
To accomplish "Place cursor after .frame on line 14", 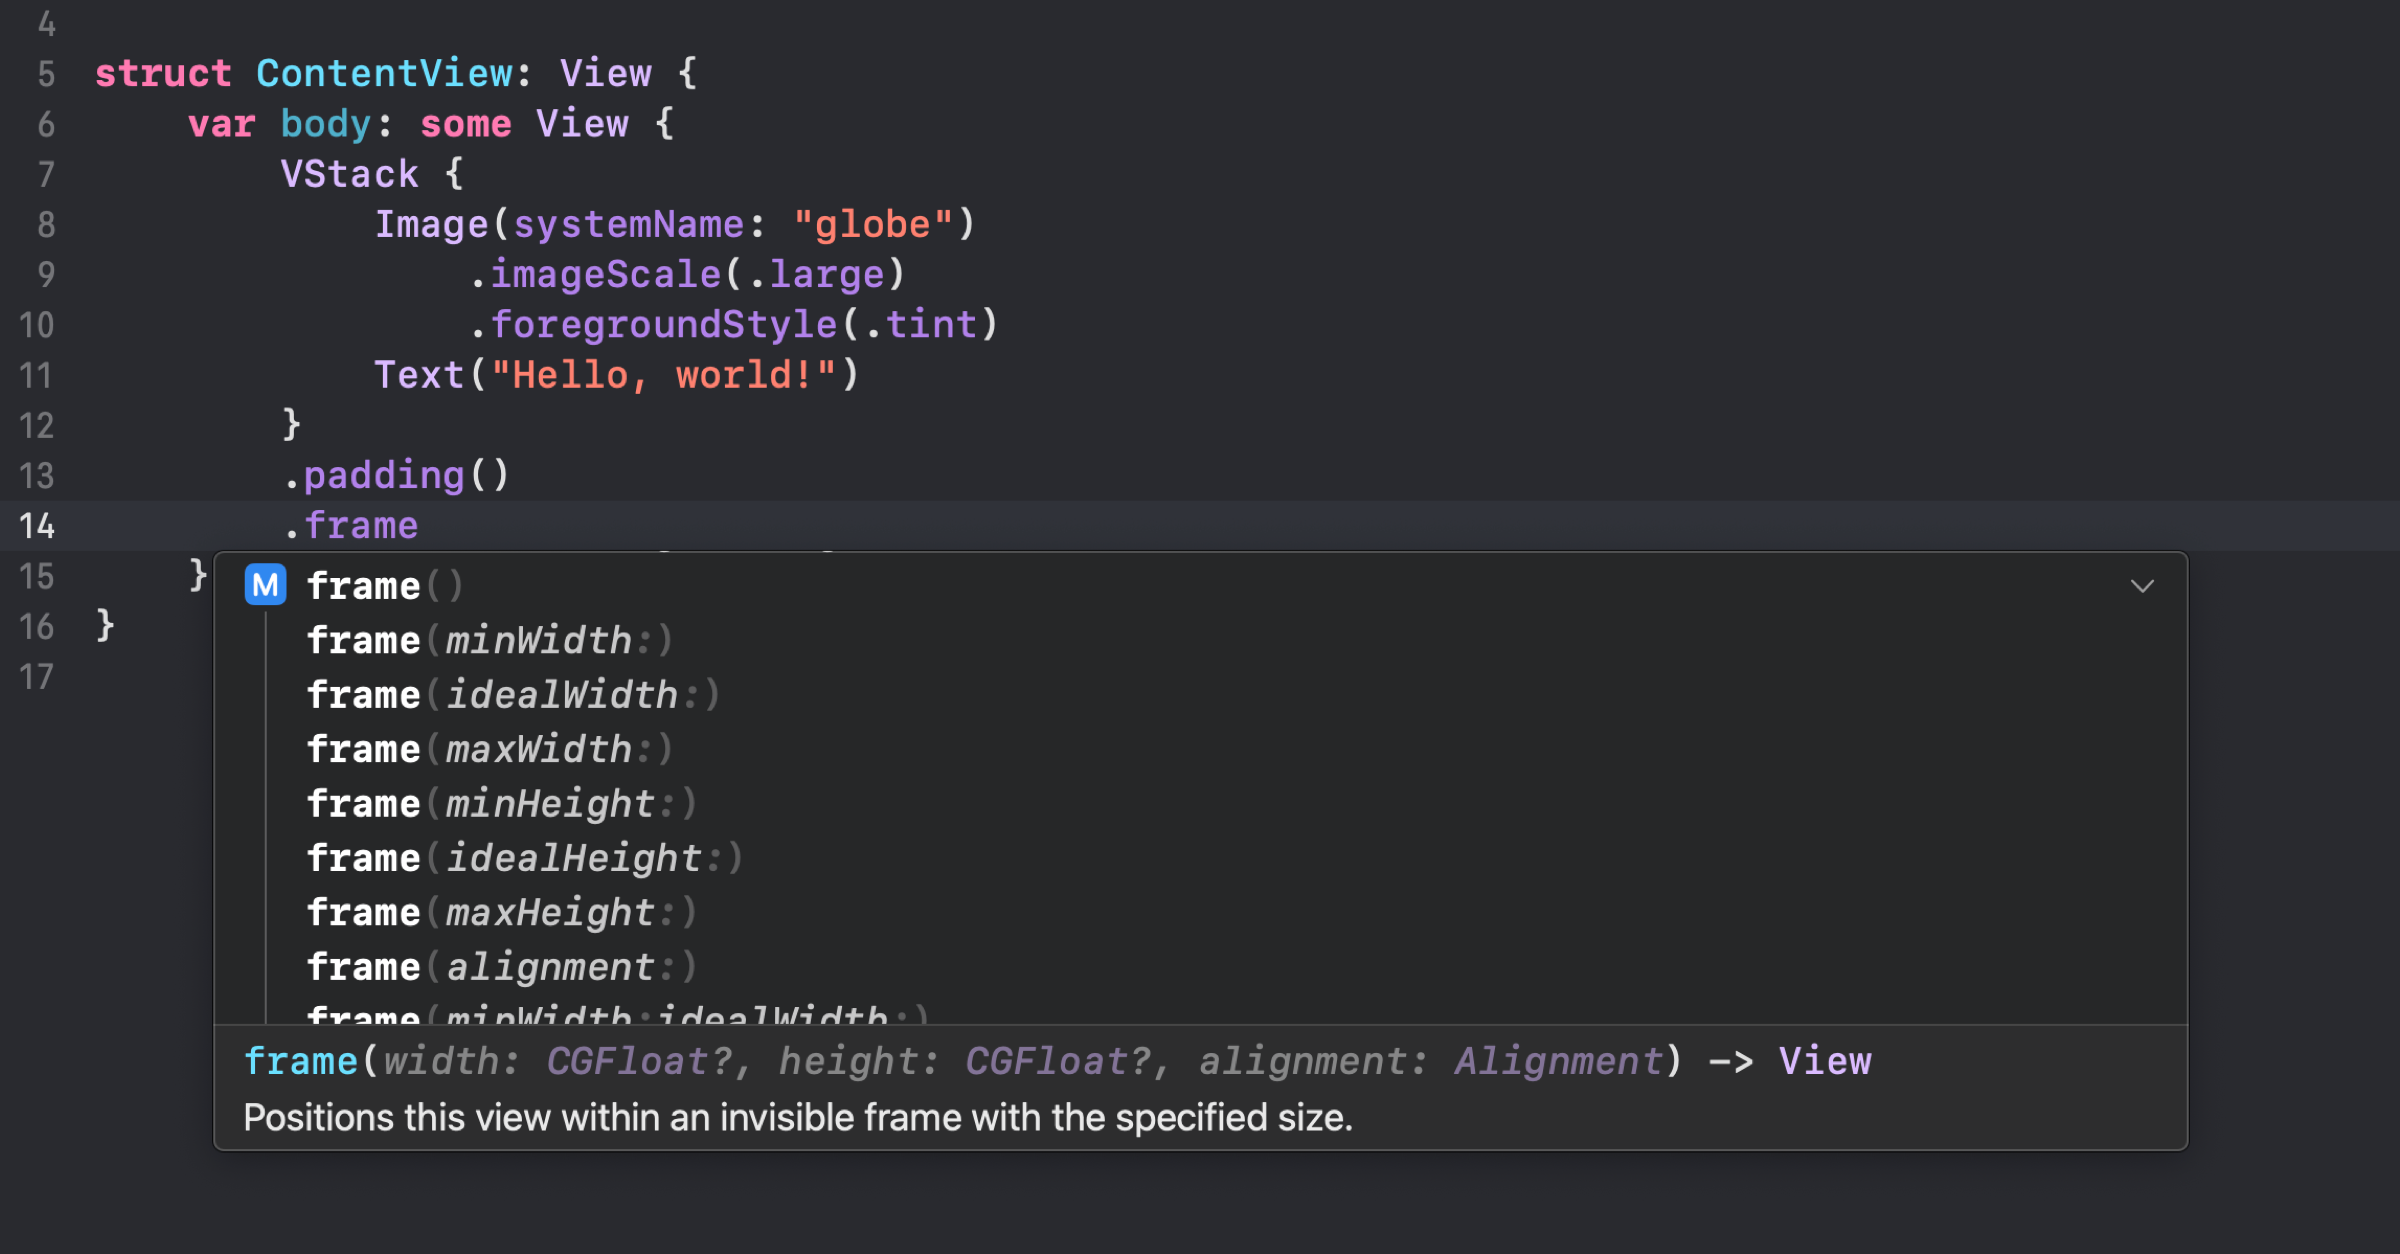I will pos(420,526).
